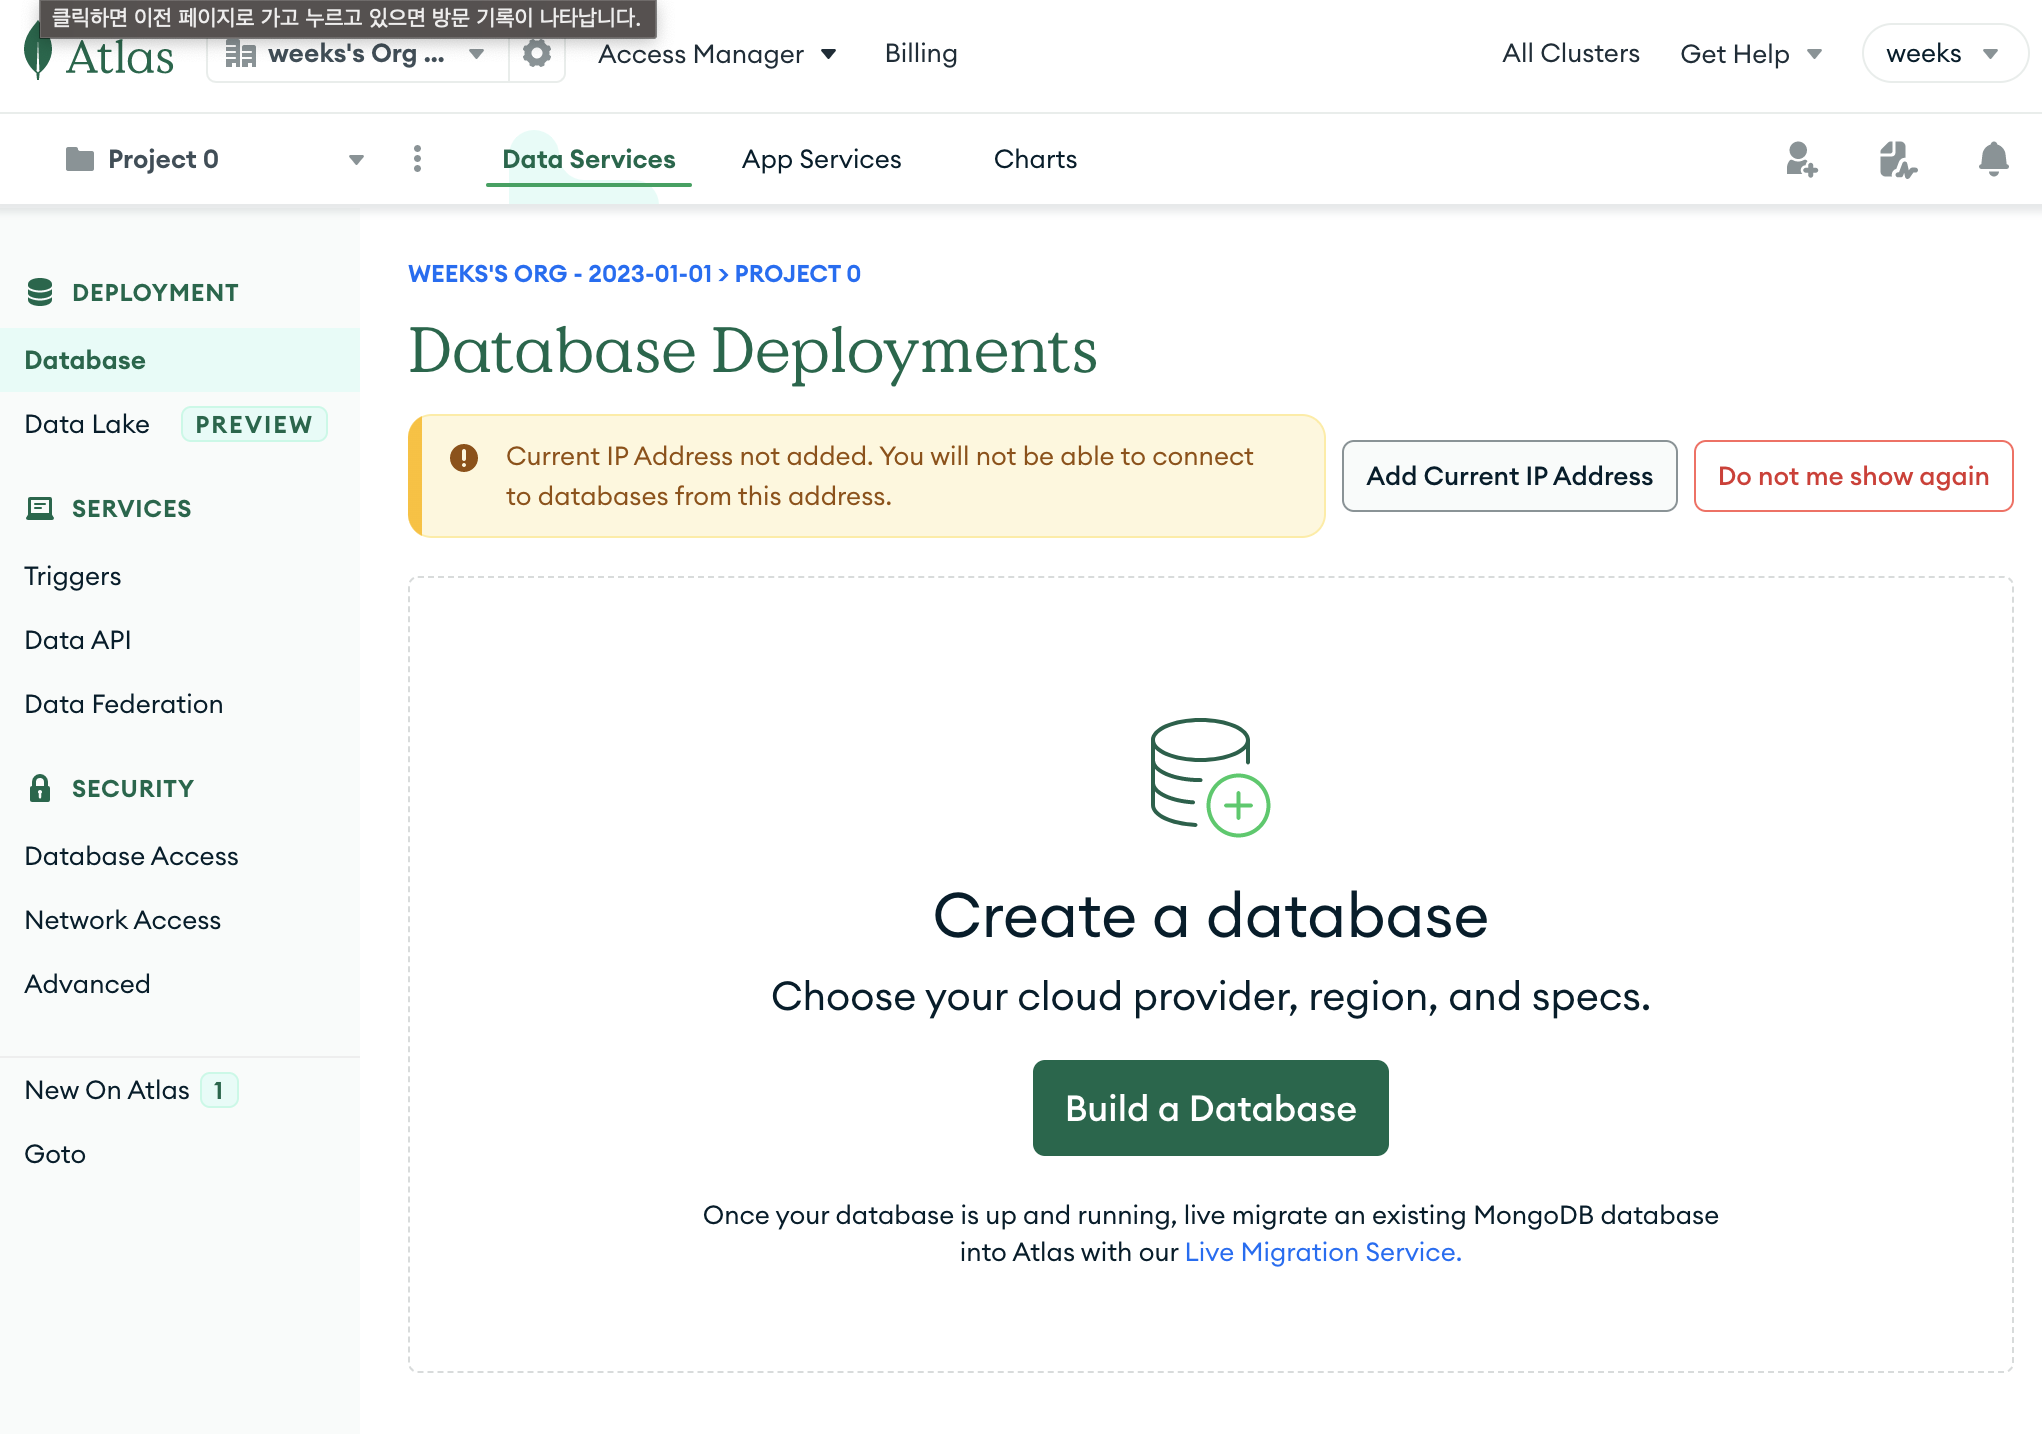
Task: Expand the Get Help menu
Action: pyautogui.click(x=1751, y=54)
